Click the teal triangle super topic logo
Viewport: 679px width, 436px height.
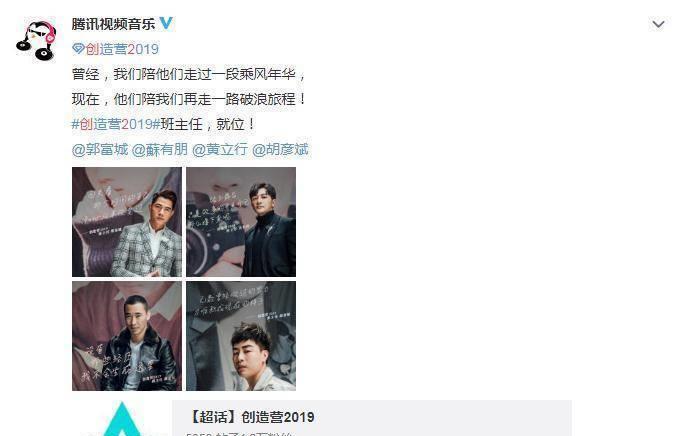coord(122,419)
